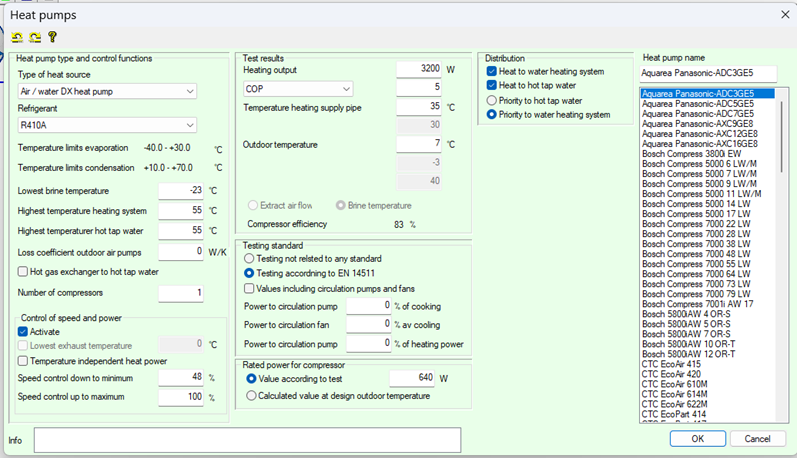Enable Hot gas exchanger to hot tap water
The width and height of the screenshot is (797, 458).
pos(23,272)
